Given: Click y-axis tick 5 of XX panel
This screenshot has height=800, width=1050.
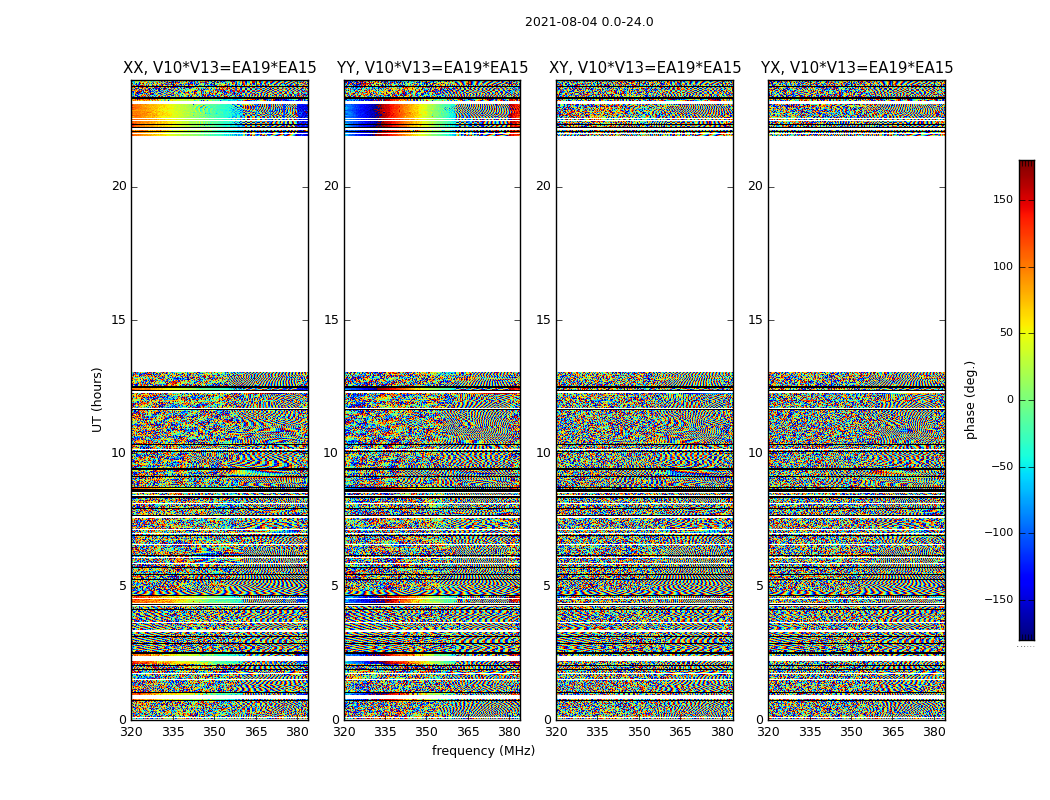Looking at the screenshot, I should click(123, 586).
